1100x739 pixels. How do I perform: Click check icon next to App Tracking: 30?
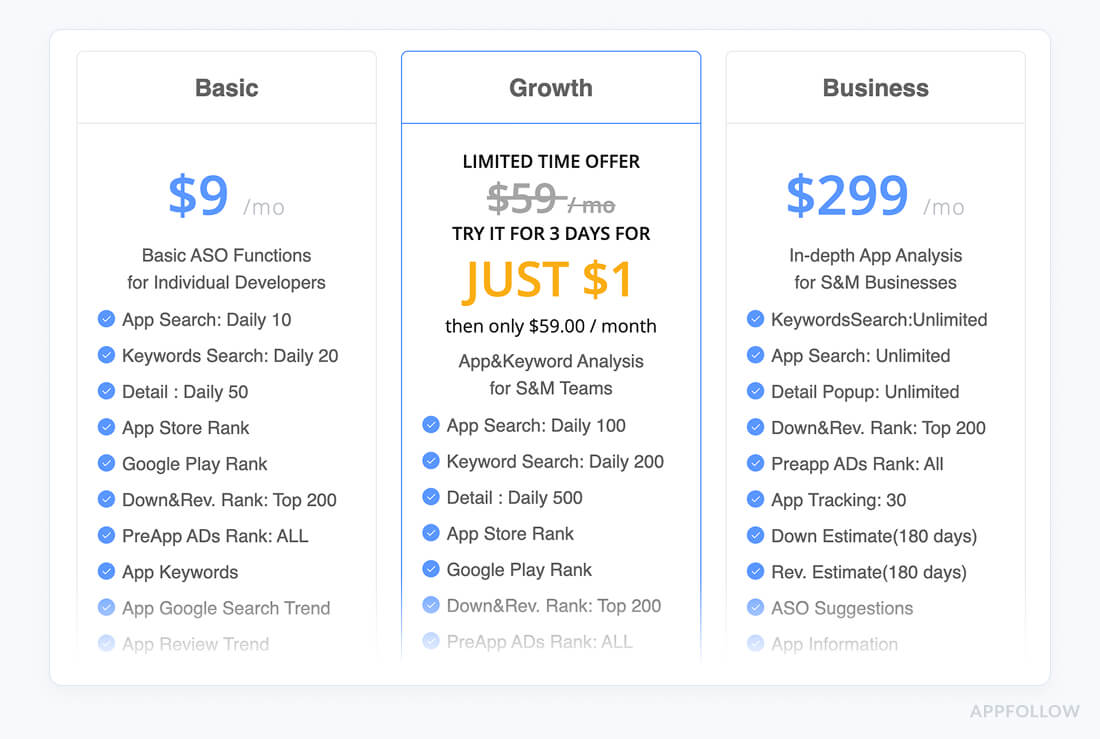click(756, 499)
